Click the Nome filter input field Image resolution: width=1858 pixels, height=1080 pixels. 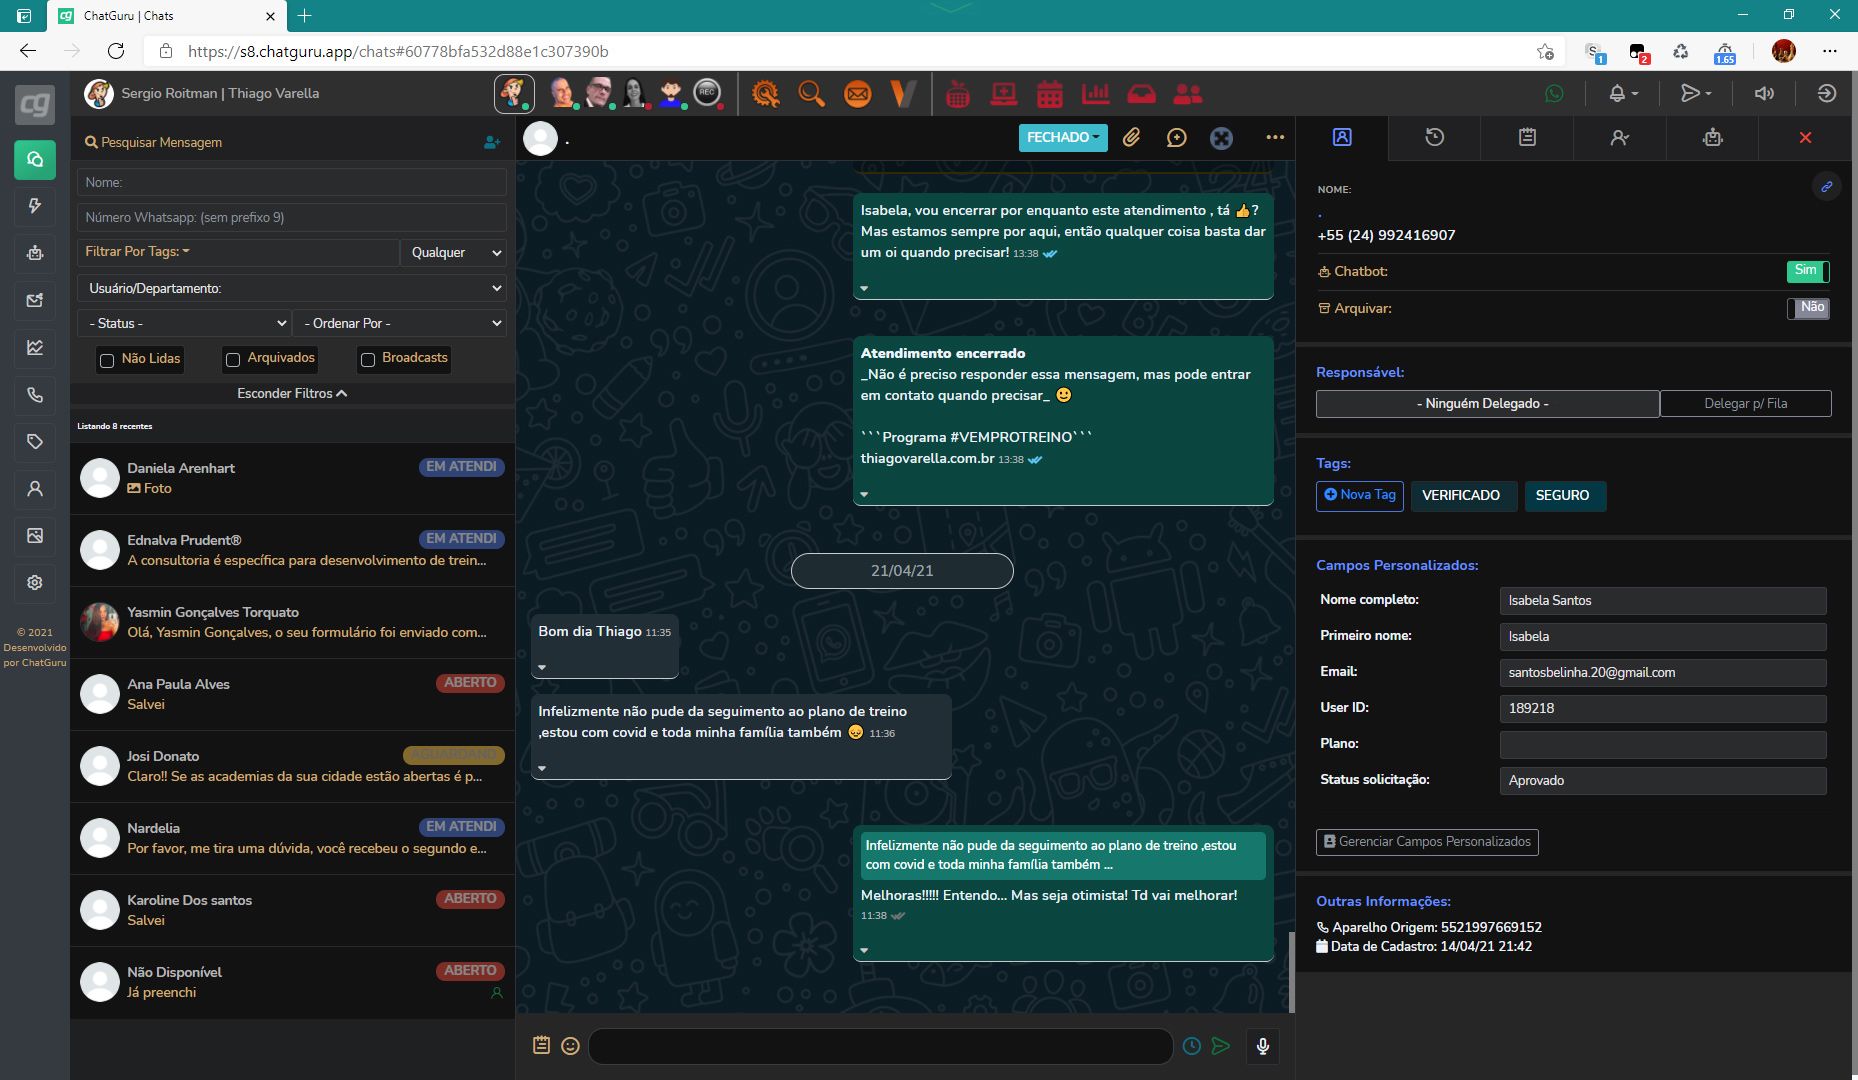click(292, 182)
